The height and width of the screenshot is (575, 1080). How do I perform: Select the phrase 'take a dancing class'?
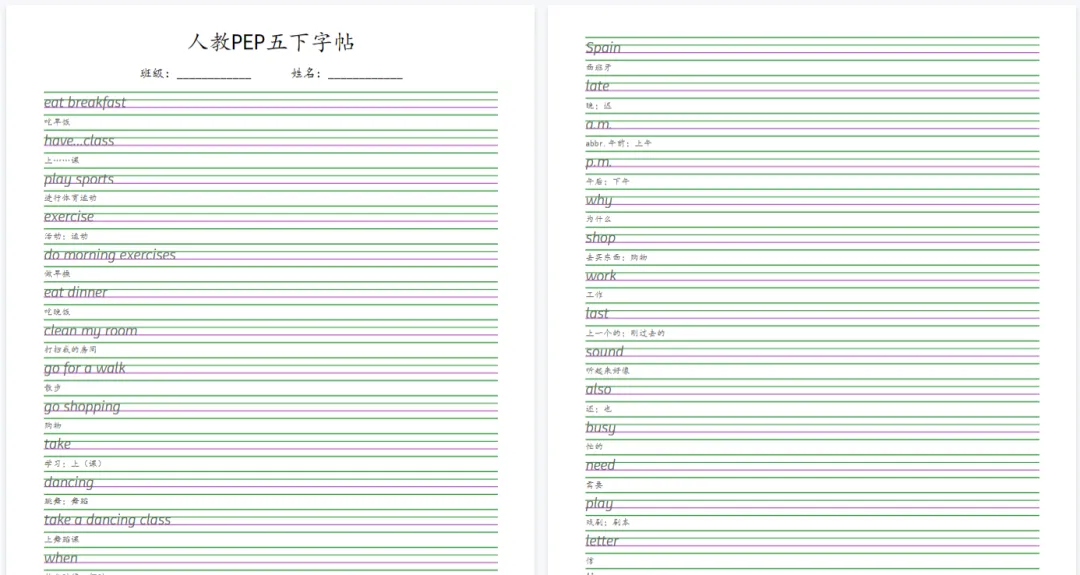point(107,520)
